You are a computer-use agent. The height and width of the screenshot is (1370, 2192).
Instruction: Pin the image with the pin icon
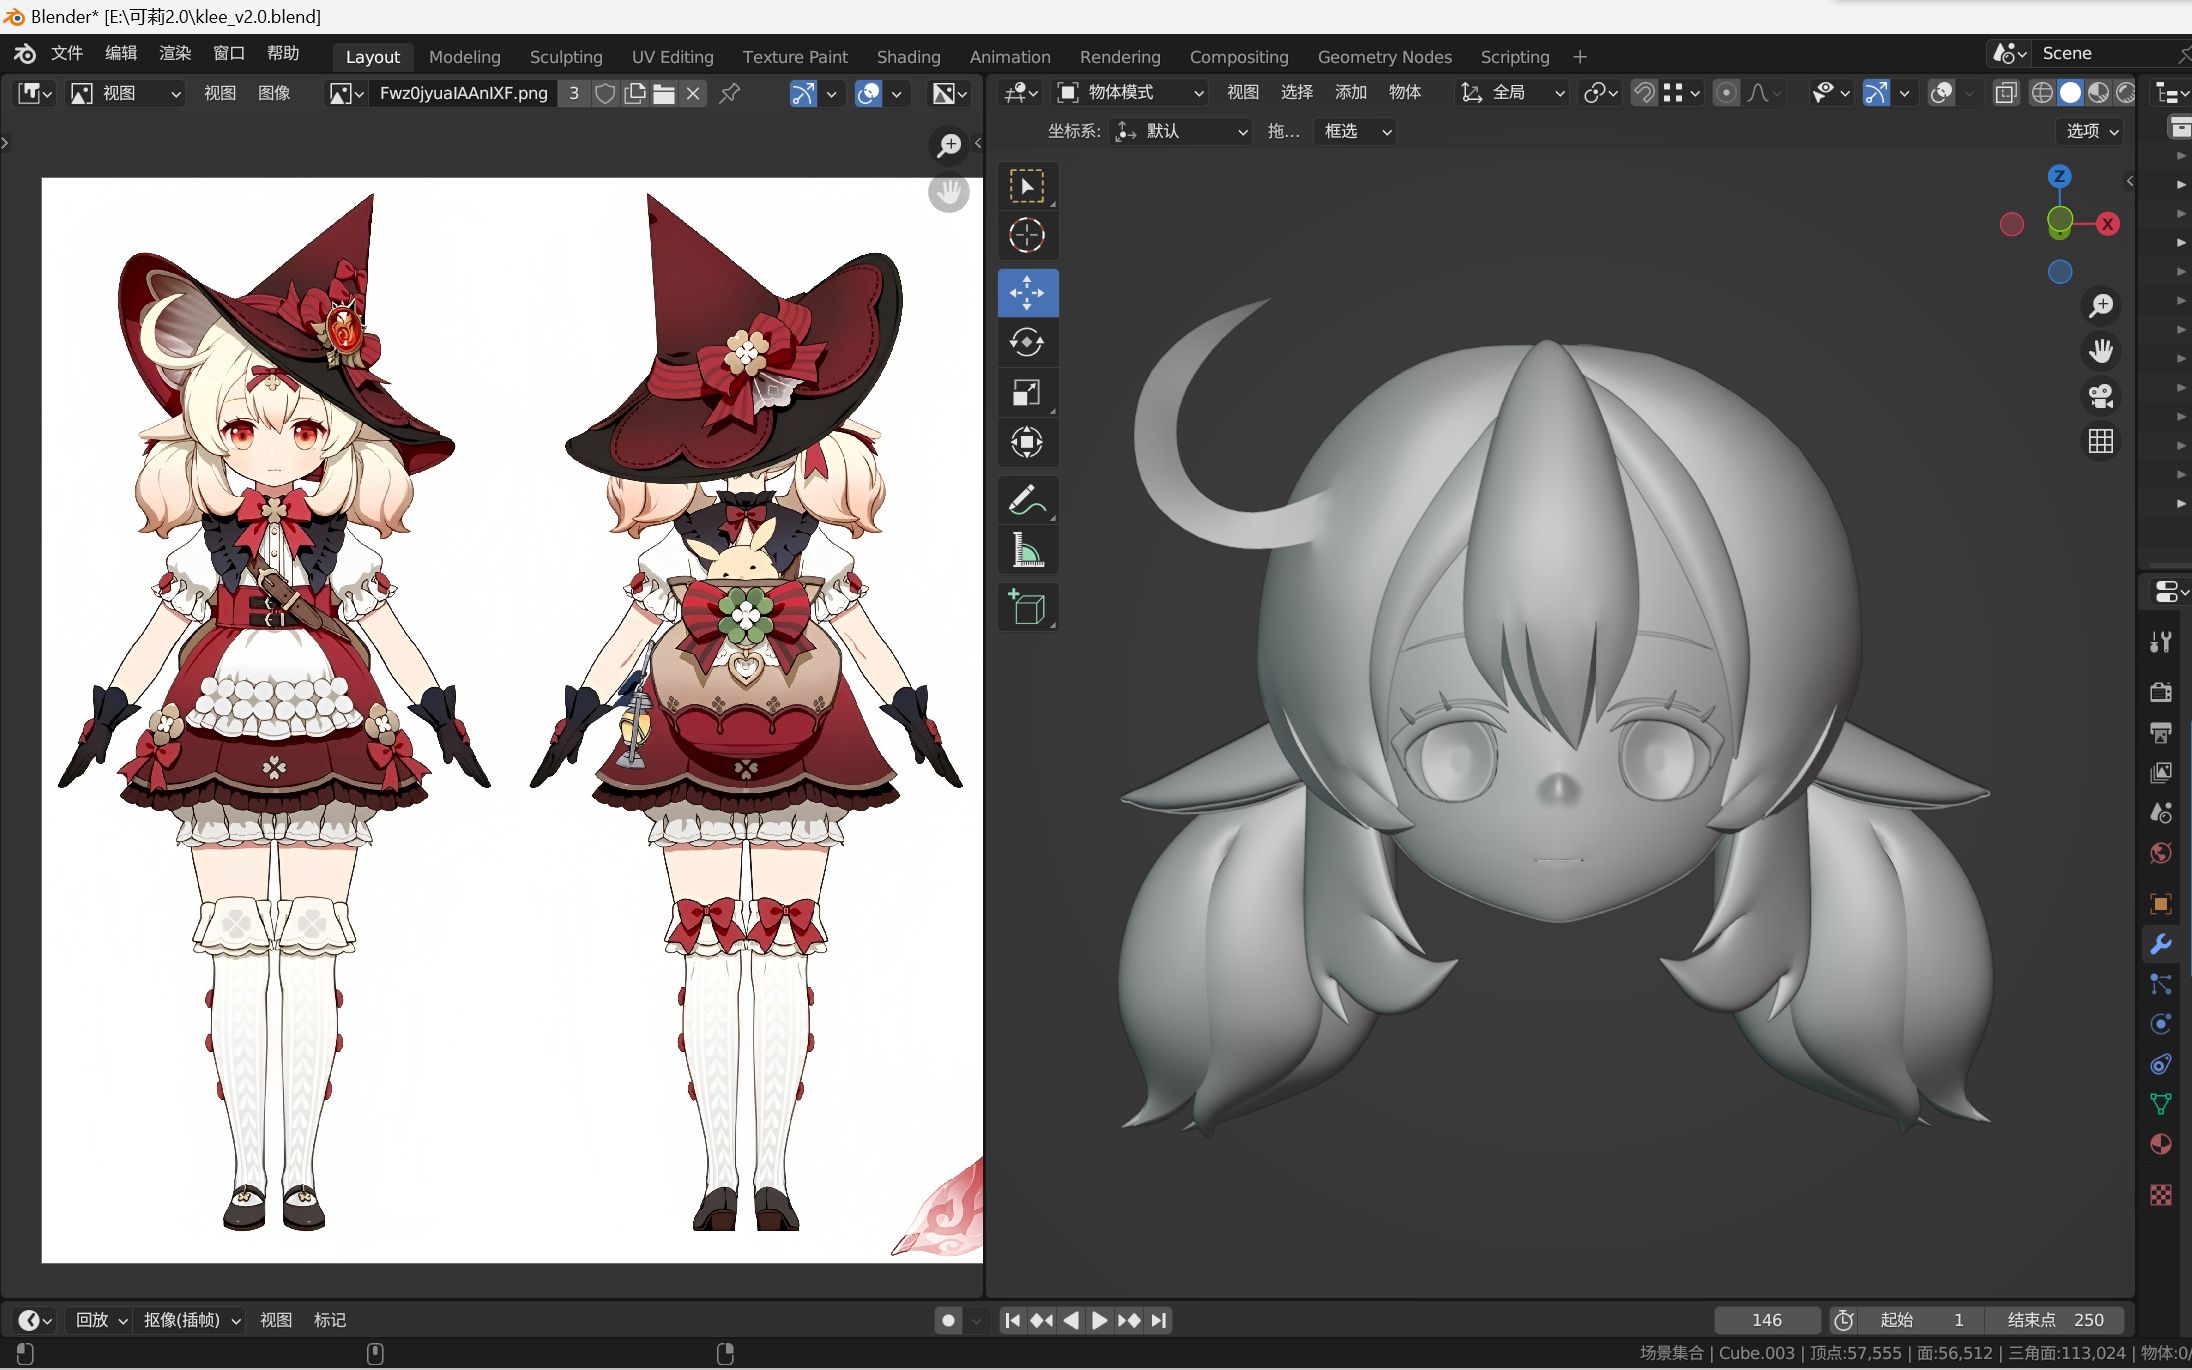tap(730, 93)
